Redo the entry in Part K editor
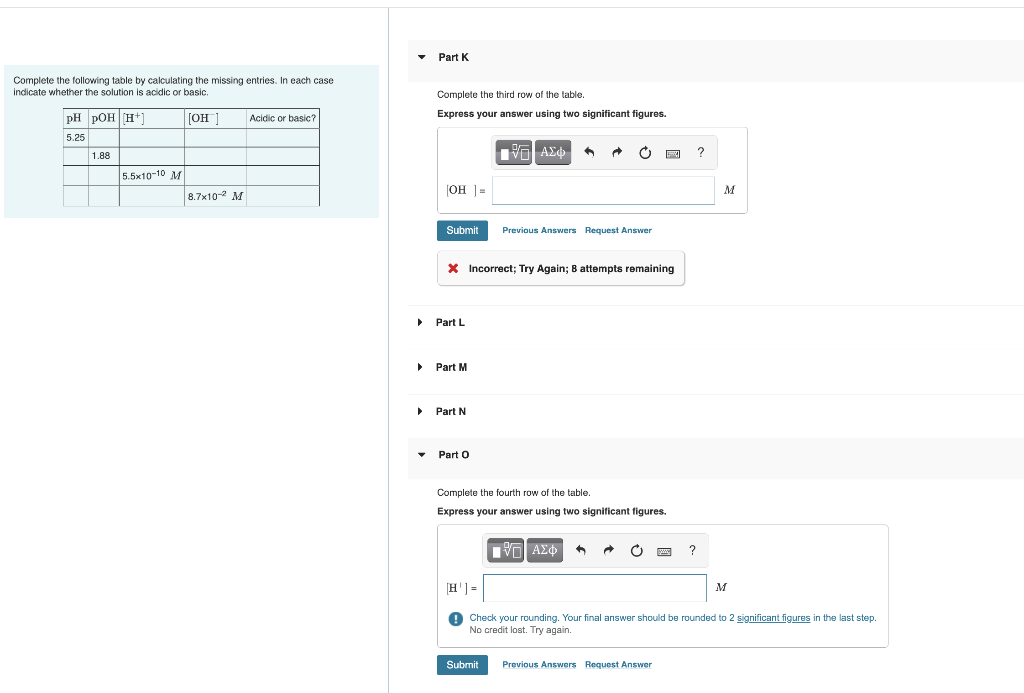1024x693 pixels. tap(616, 152)
